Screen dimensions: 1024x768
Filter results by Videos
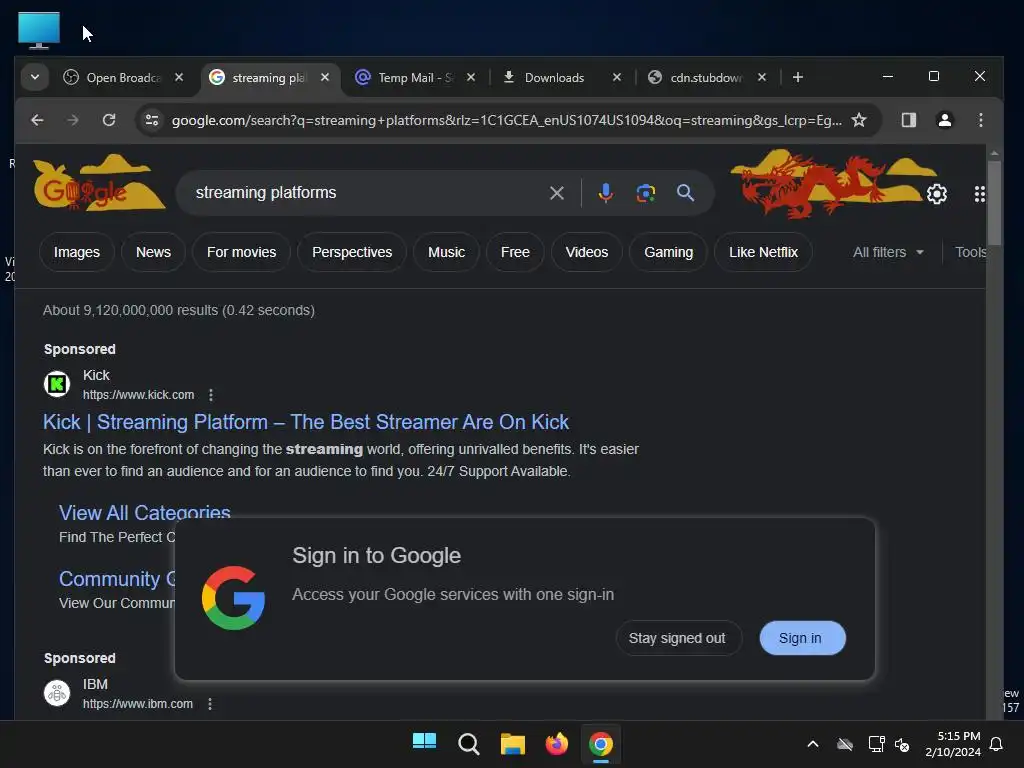(x=586, y=252)
